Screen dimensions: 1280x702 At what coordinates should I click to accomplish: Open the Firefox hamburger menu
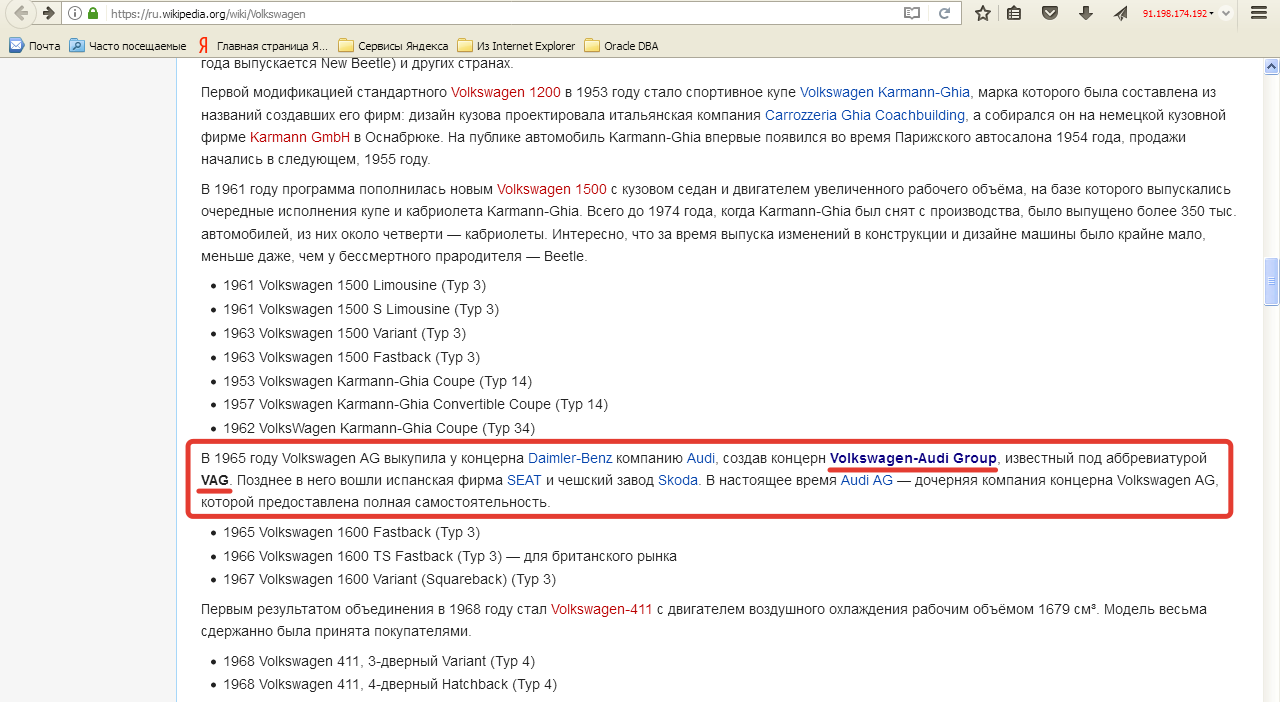tap(1259, 13)
